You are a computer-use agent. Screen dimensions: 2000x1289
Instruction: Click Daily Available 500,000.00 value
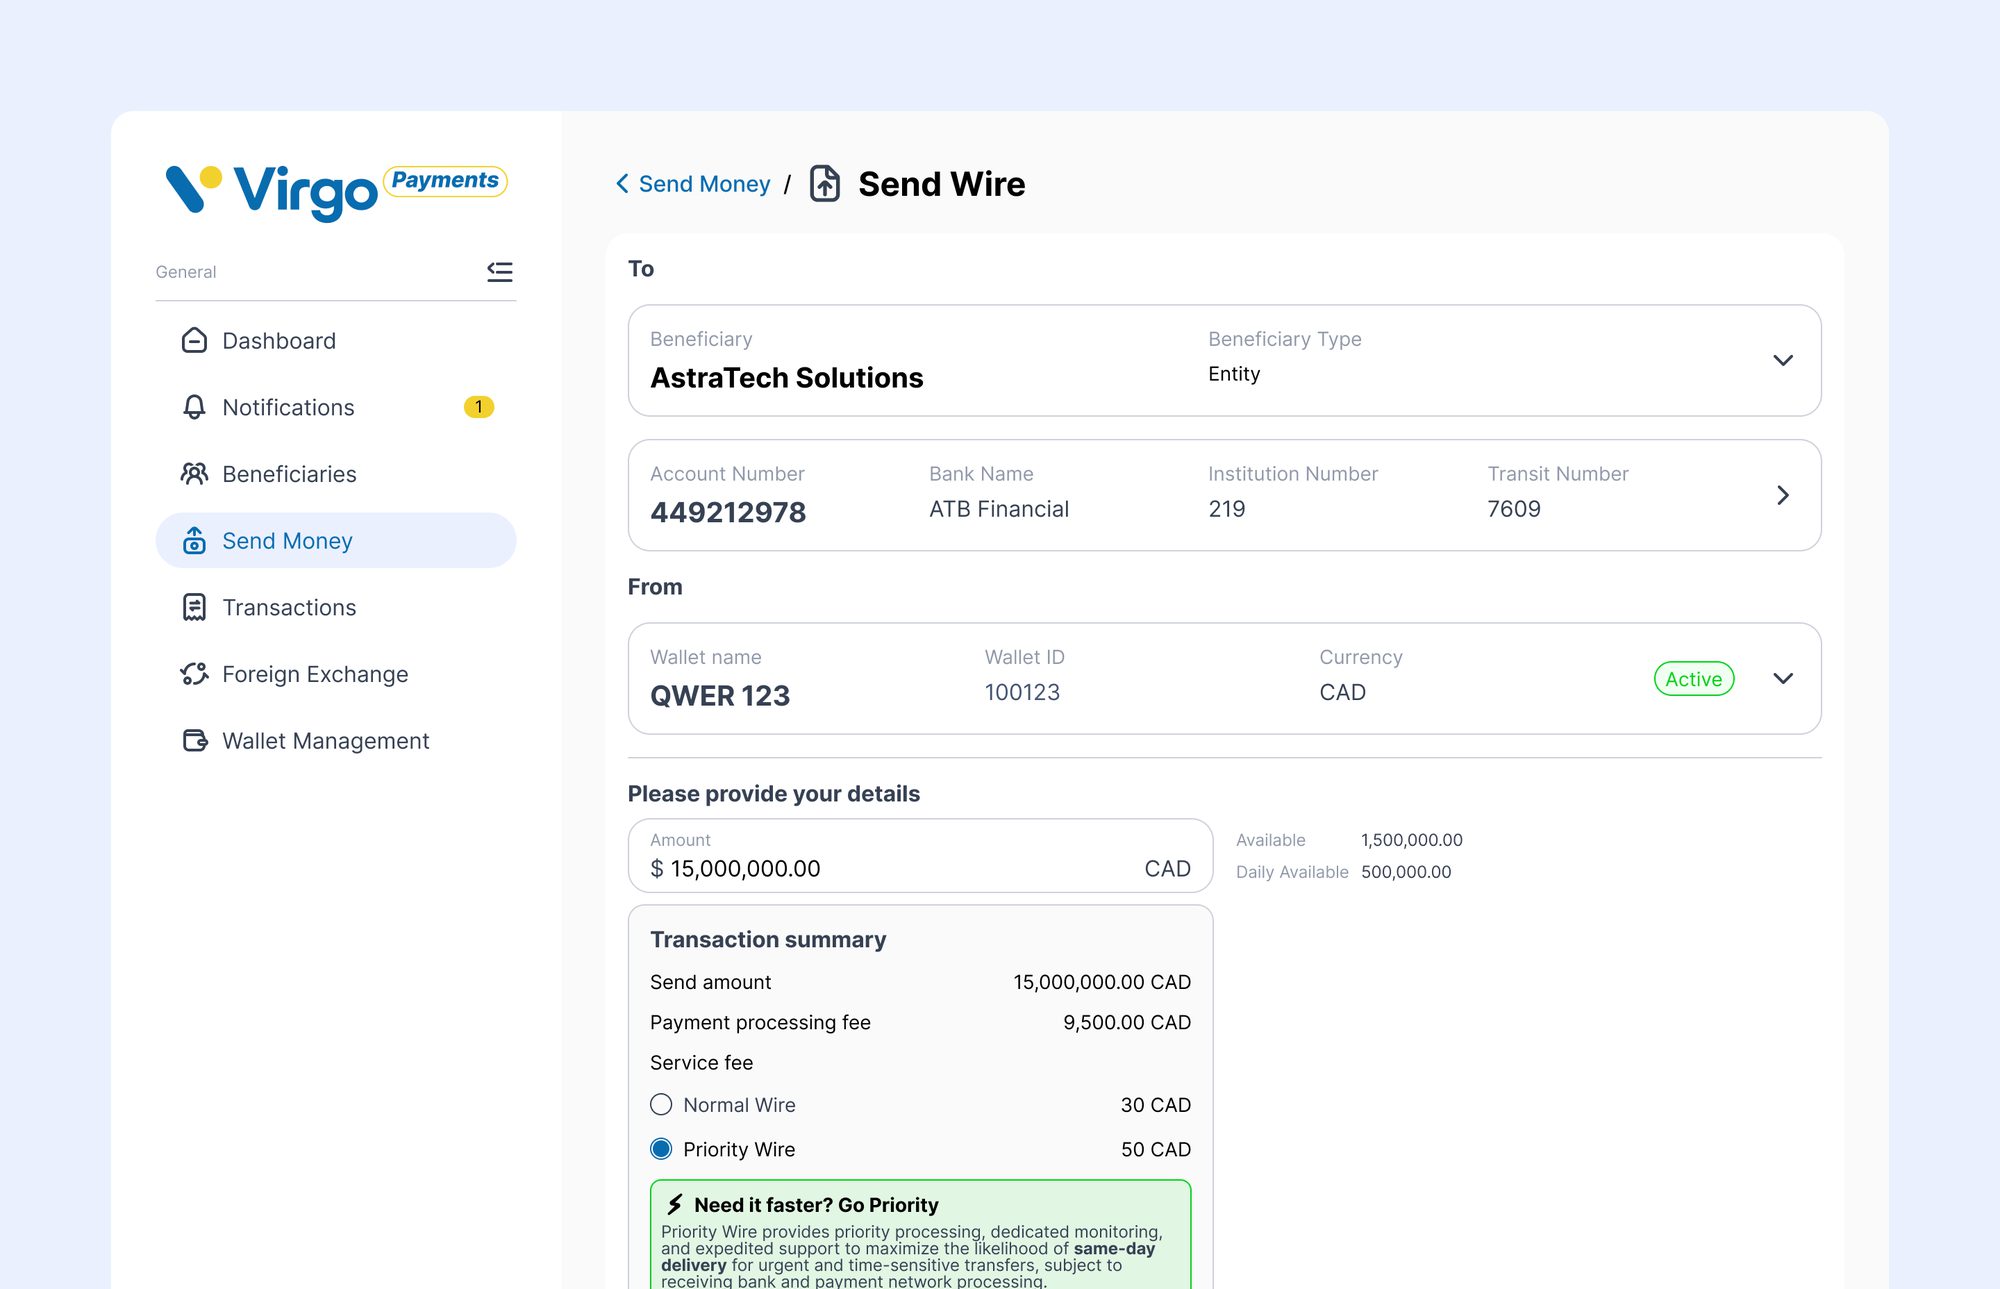1406,872
